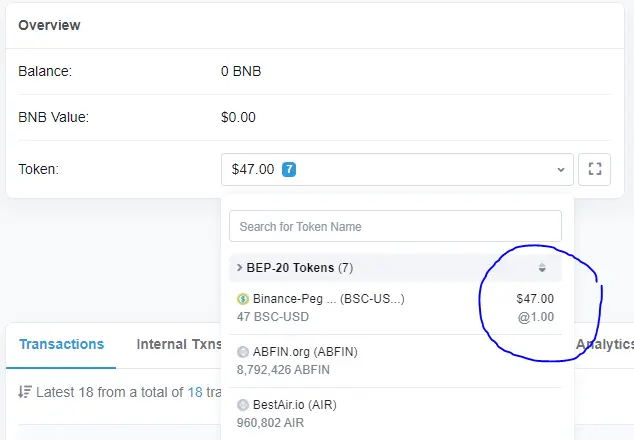Click the blue 18 total transactions link
634x440 pixels.
pos(195,392)
